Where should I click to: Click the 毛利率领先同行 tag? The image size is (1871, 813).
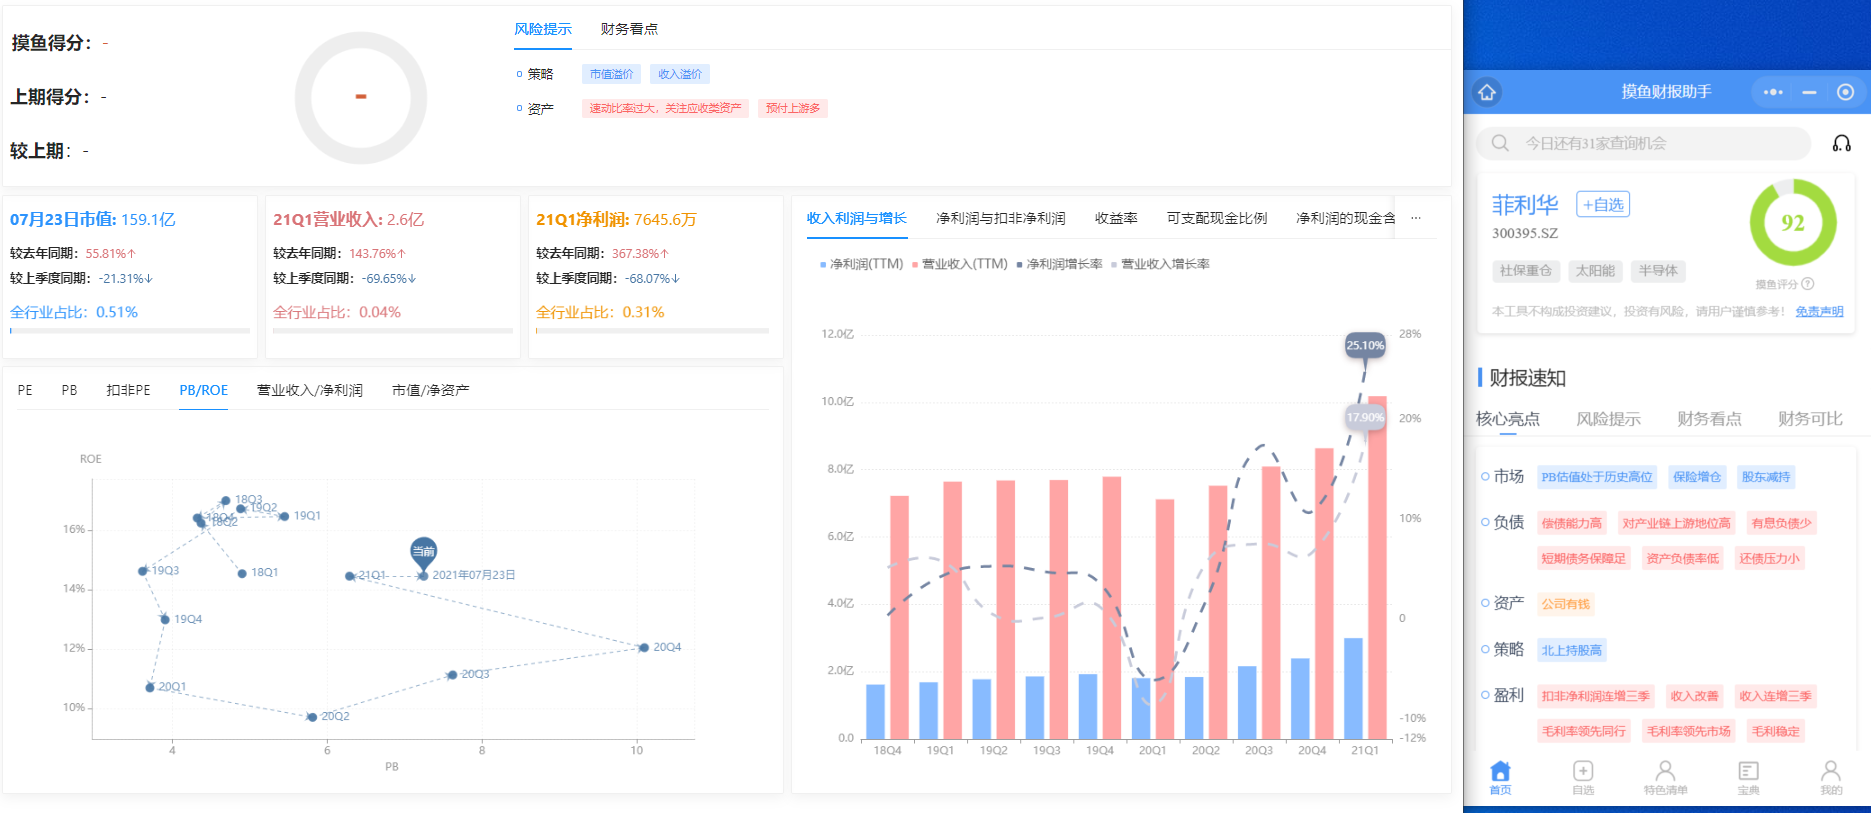coord(1583,731)
